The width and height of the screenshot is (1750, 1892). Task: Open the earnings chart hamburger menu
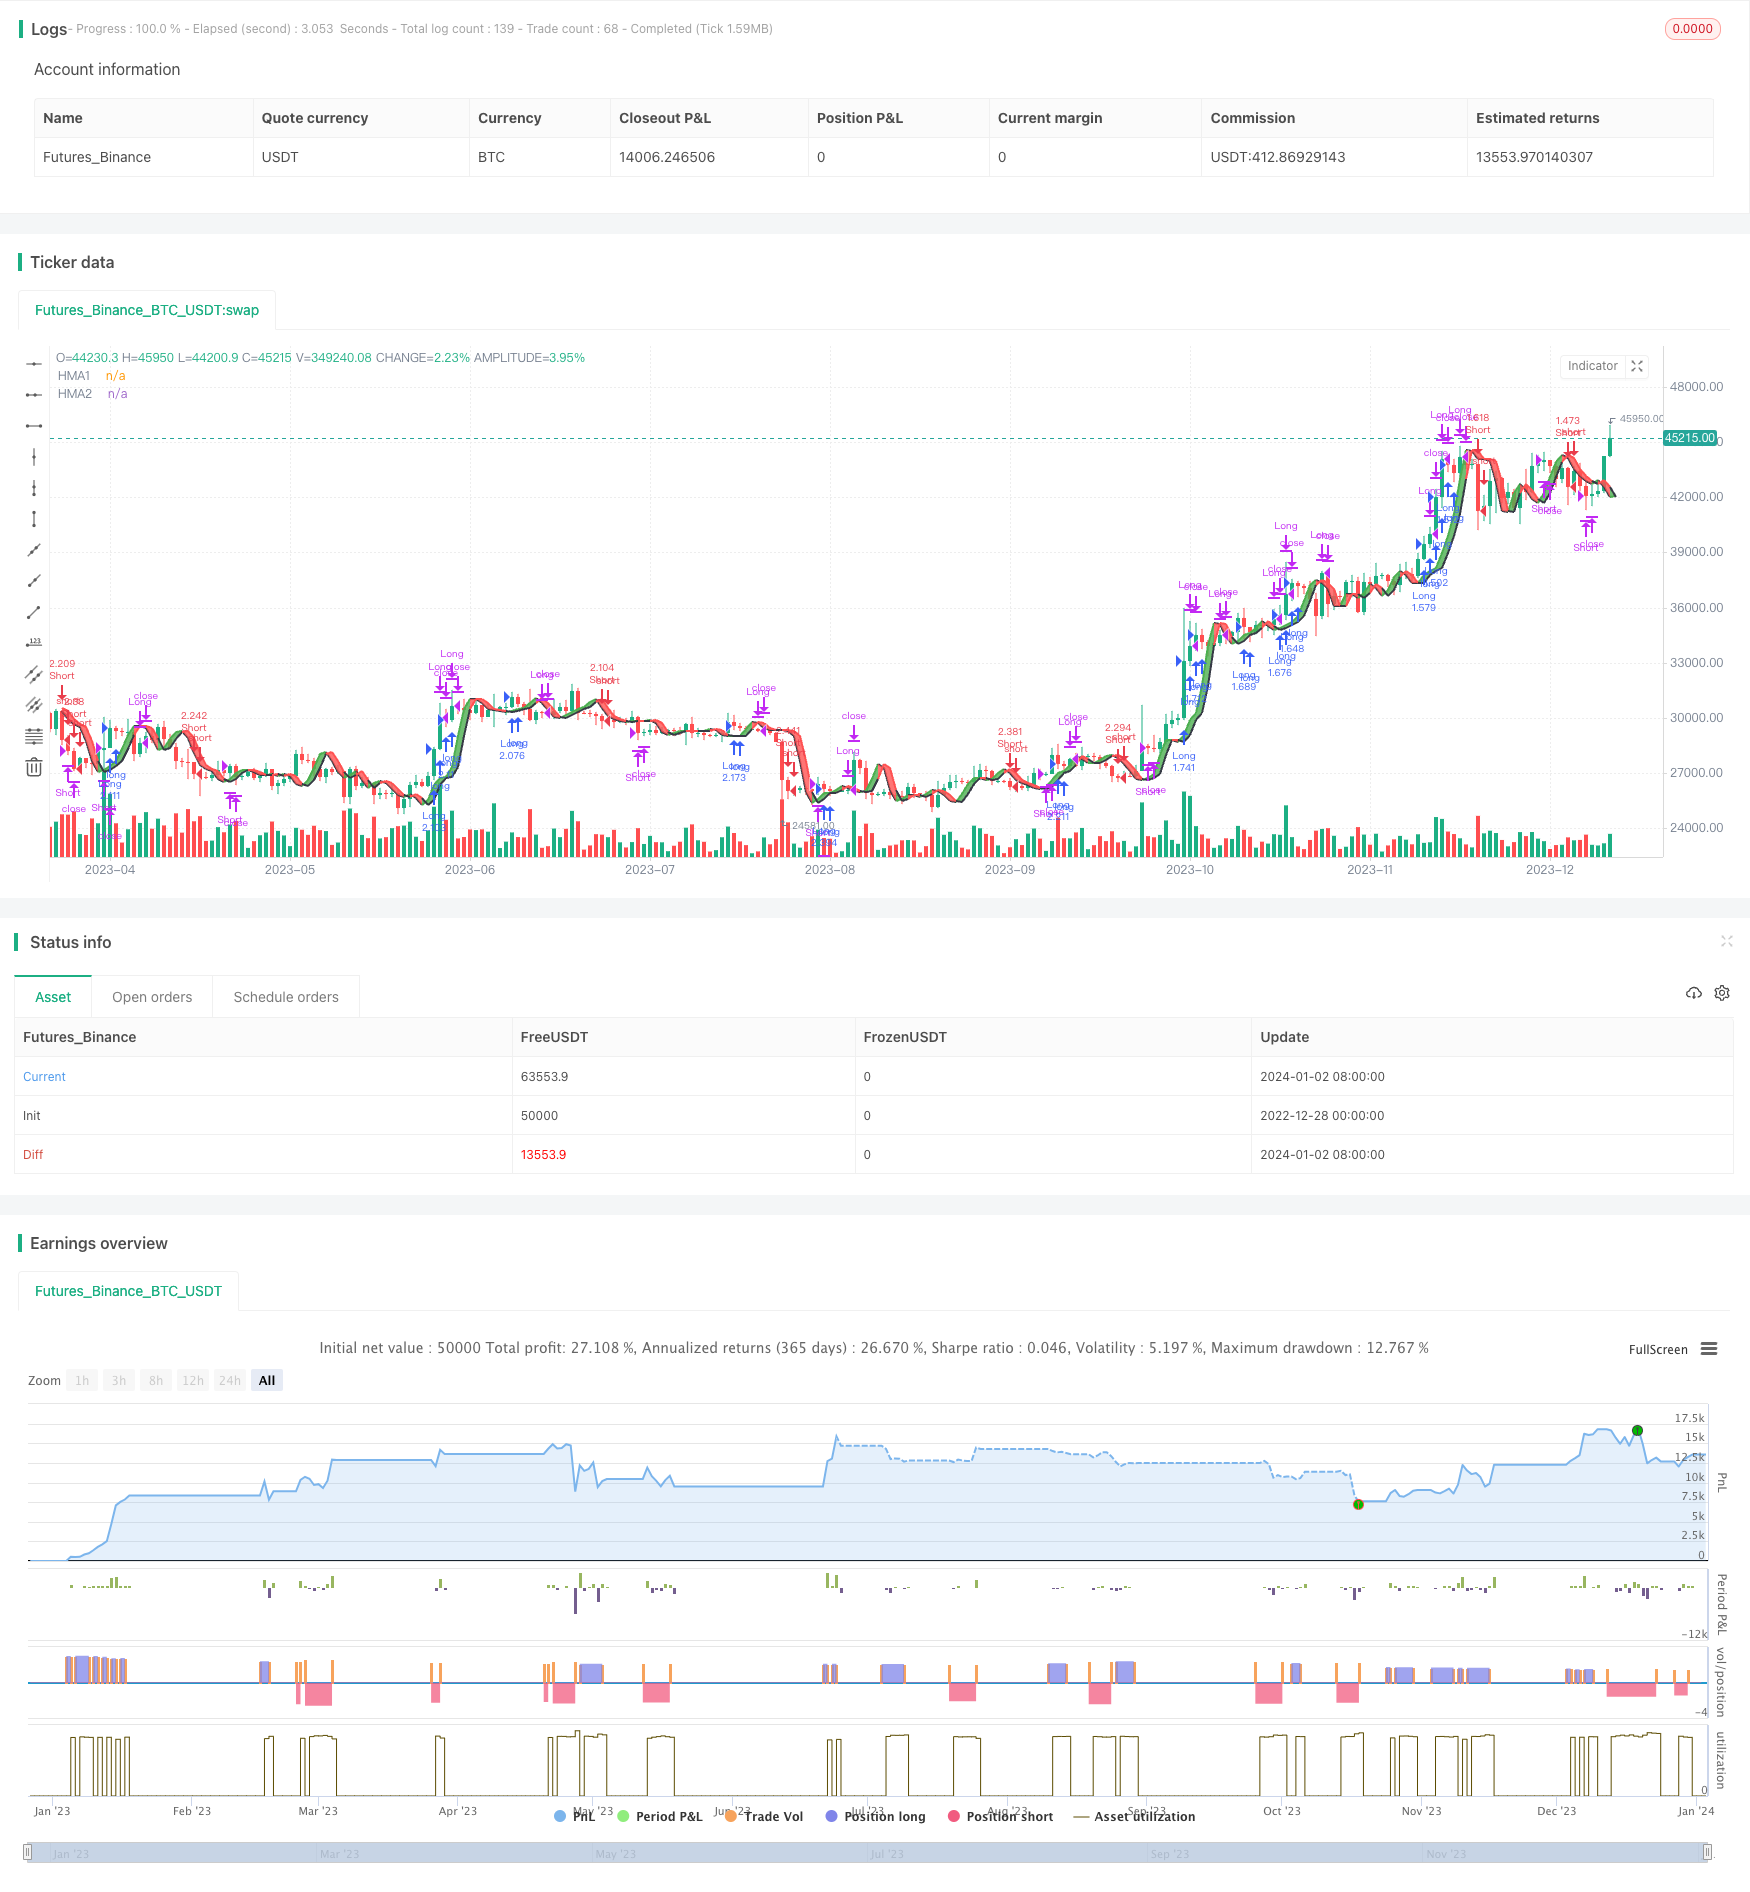tap(1709, 1349)
